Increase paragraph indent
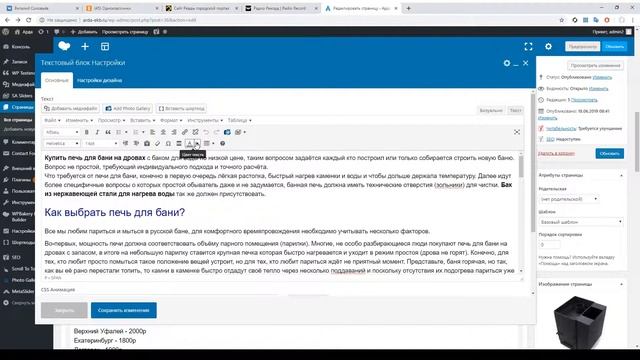The image size is (640, 360). coord(136,144)
